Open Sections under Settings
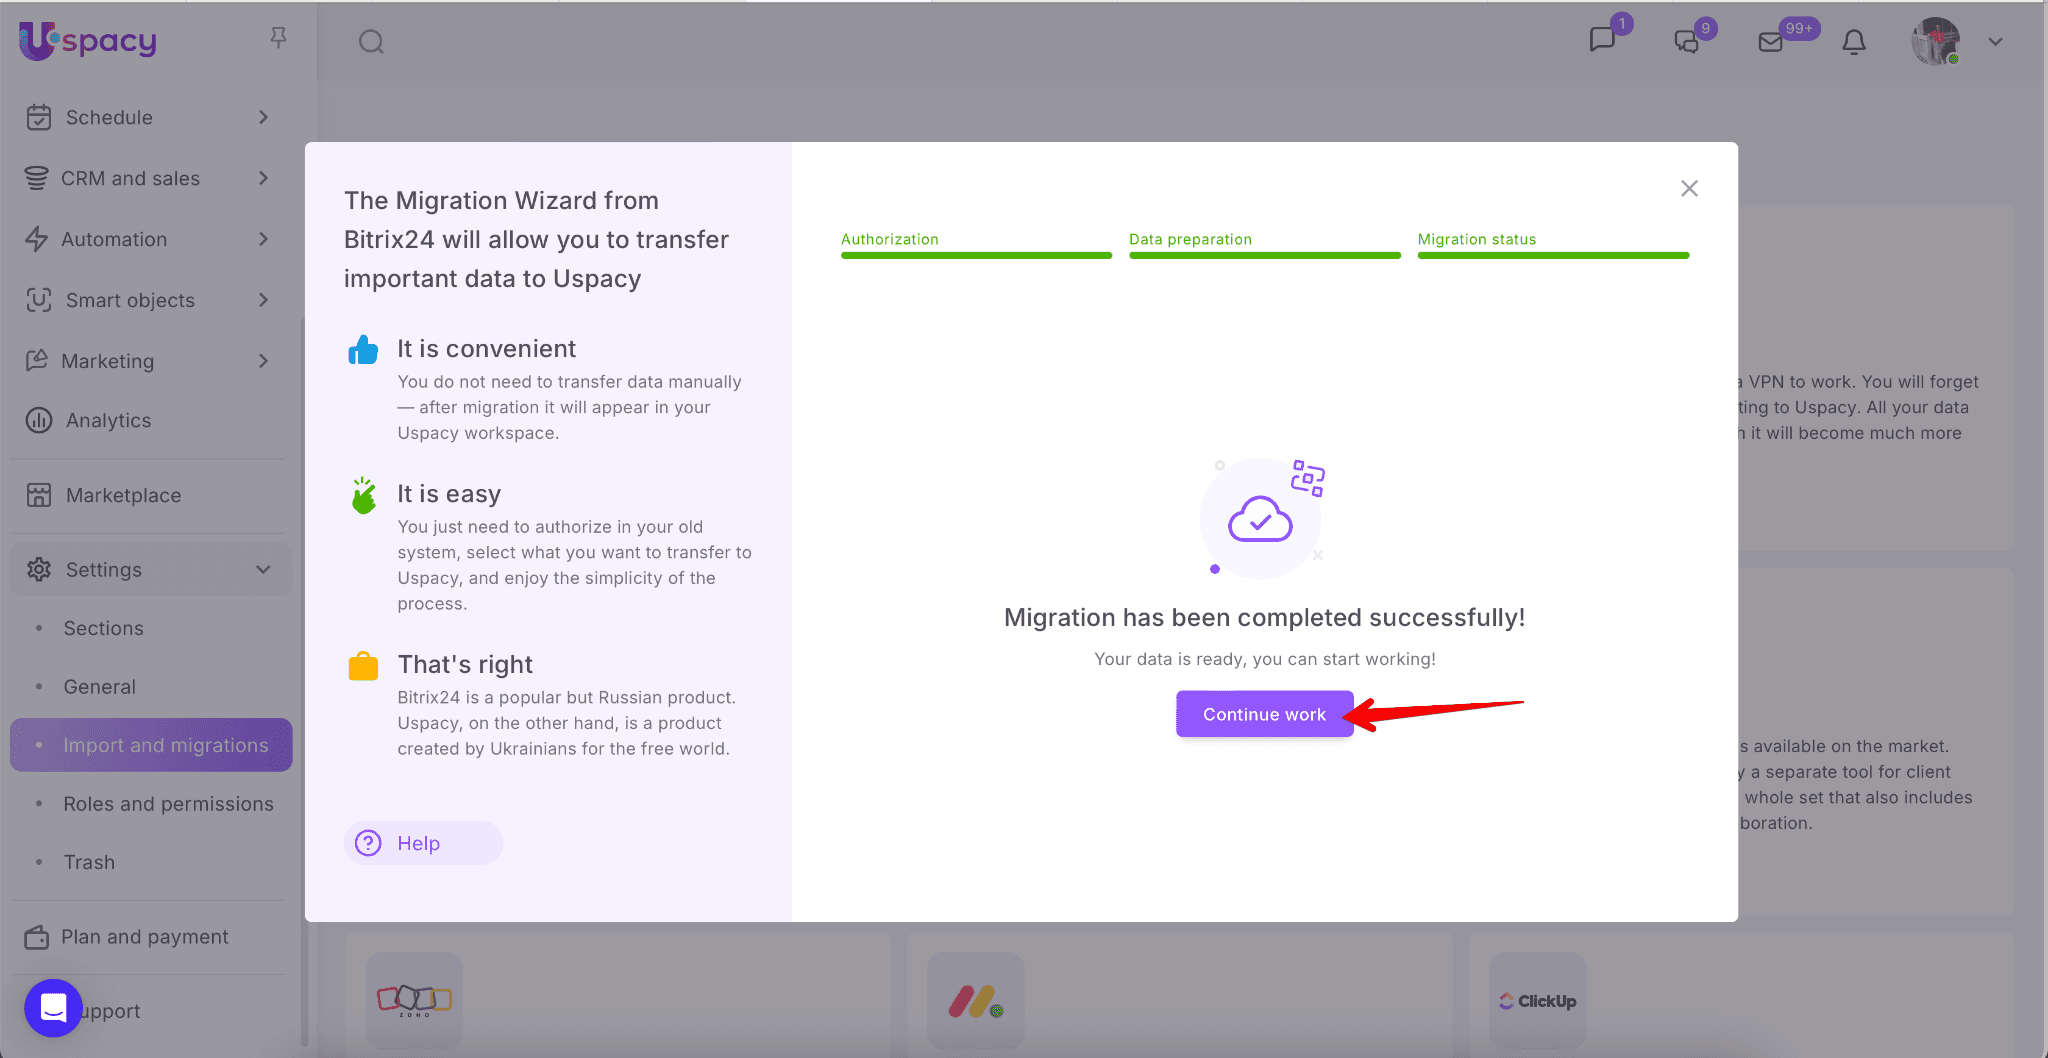Screen dimensions: 2048x1058 pos(104,628)
